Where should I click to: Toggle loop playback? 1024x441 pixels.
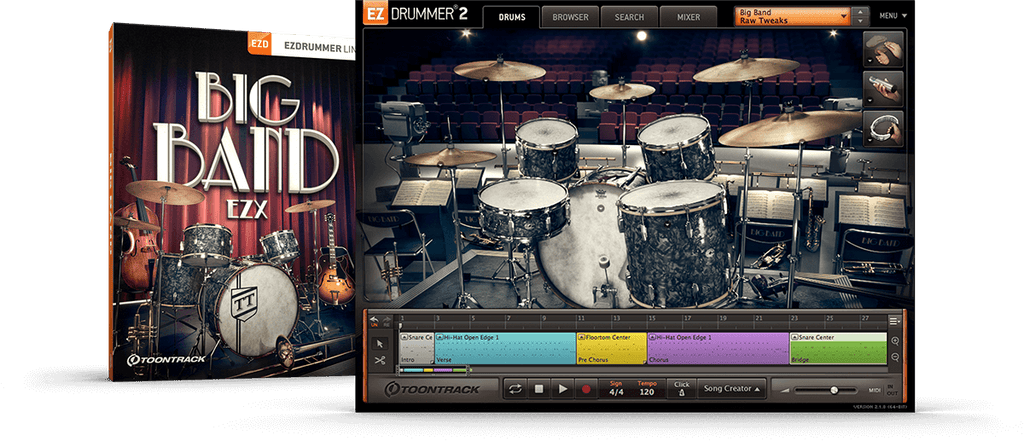click(515, 389)
